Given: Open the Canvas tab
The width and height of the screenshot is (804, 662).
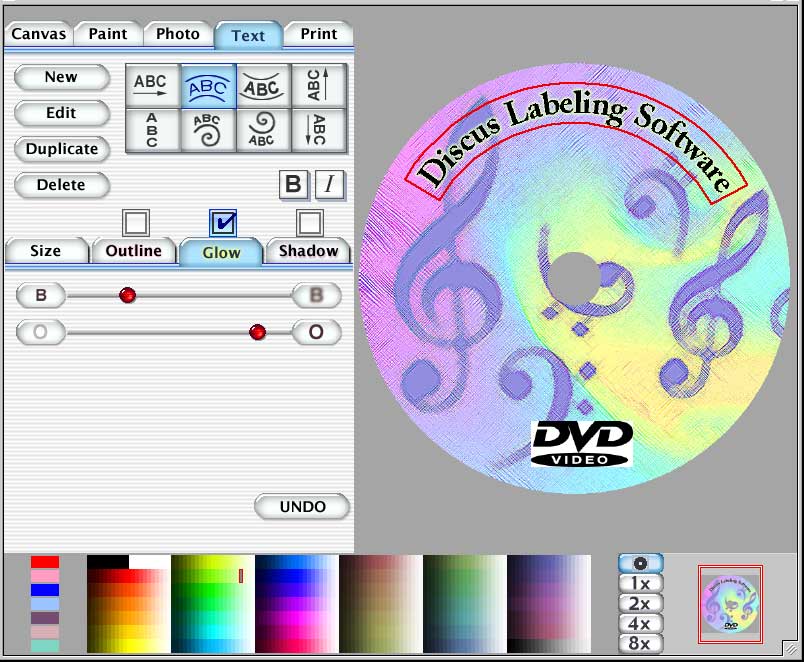Looking at the screenshot, I should (x=38, y=34).
